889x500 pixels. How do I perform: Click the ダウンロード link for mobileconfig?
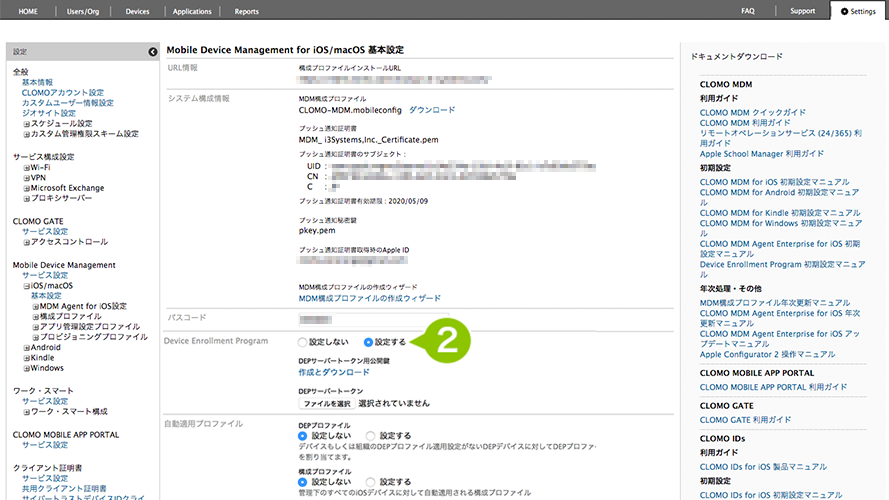[432, 110]
